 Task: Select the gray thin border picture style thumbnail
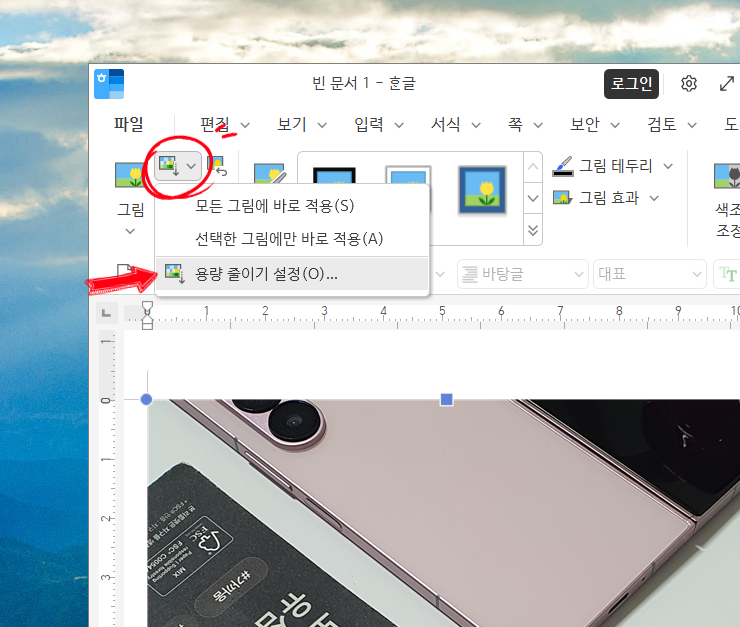tap(408, 175)
